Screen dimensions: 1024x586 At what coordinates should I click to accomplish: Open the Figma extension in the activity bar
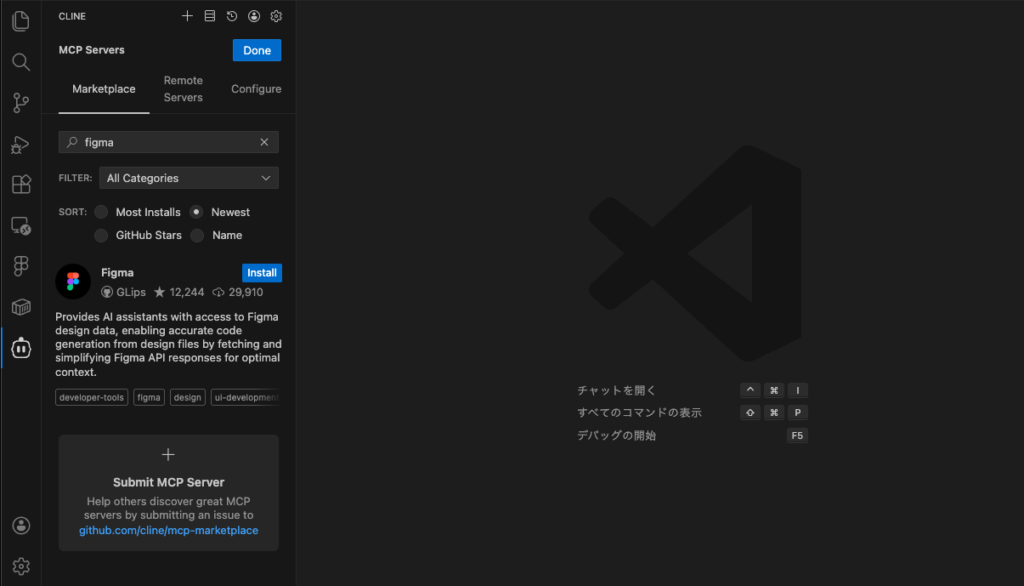pyautogui.click(x=20, y=266)
